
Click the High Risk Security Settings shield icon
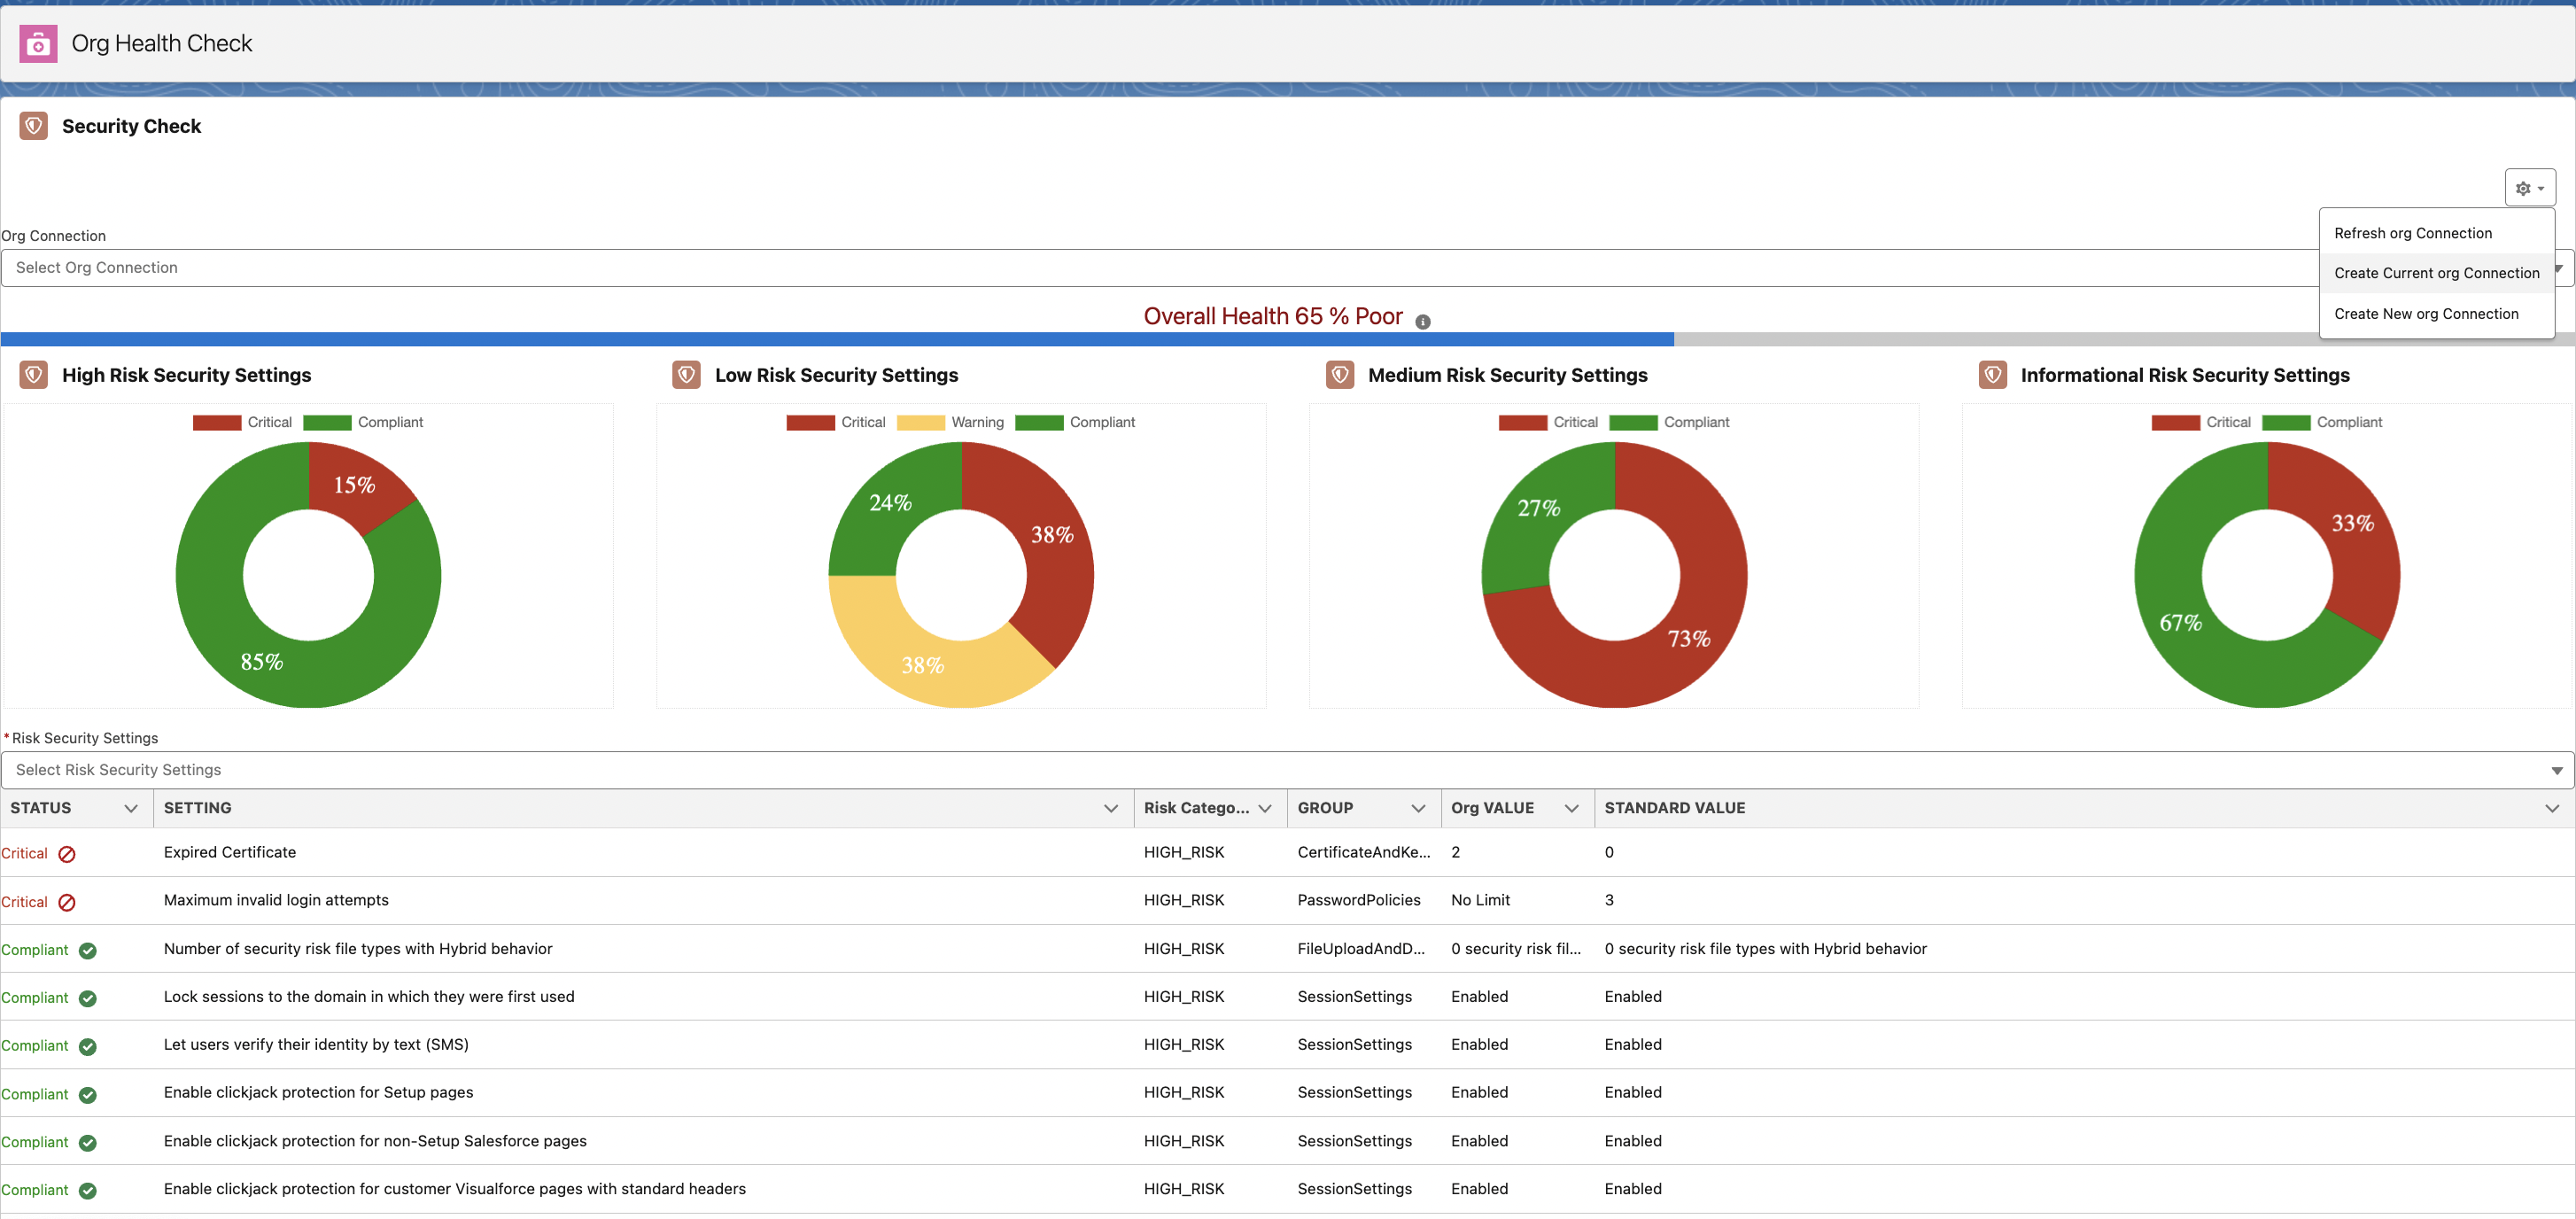coord(33,375)
